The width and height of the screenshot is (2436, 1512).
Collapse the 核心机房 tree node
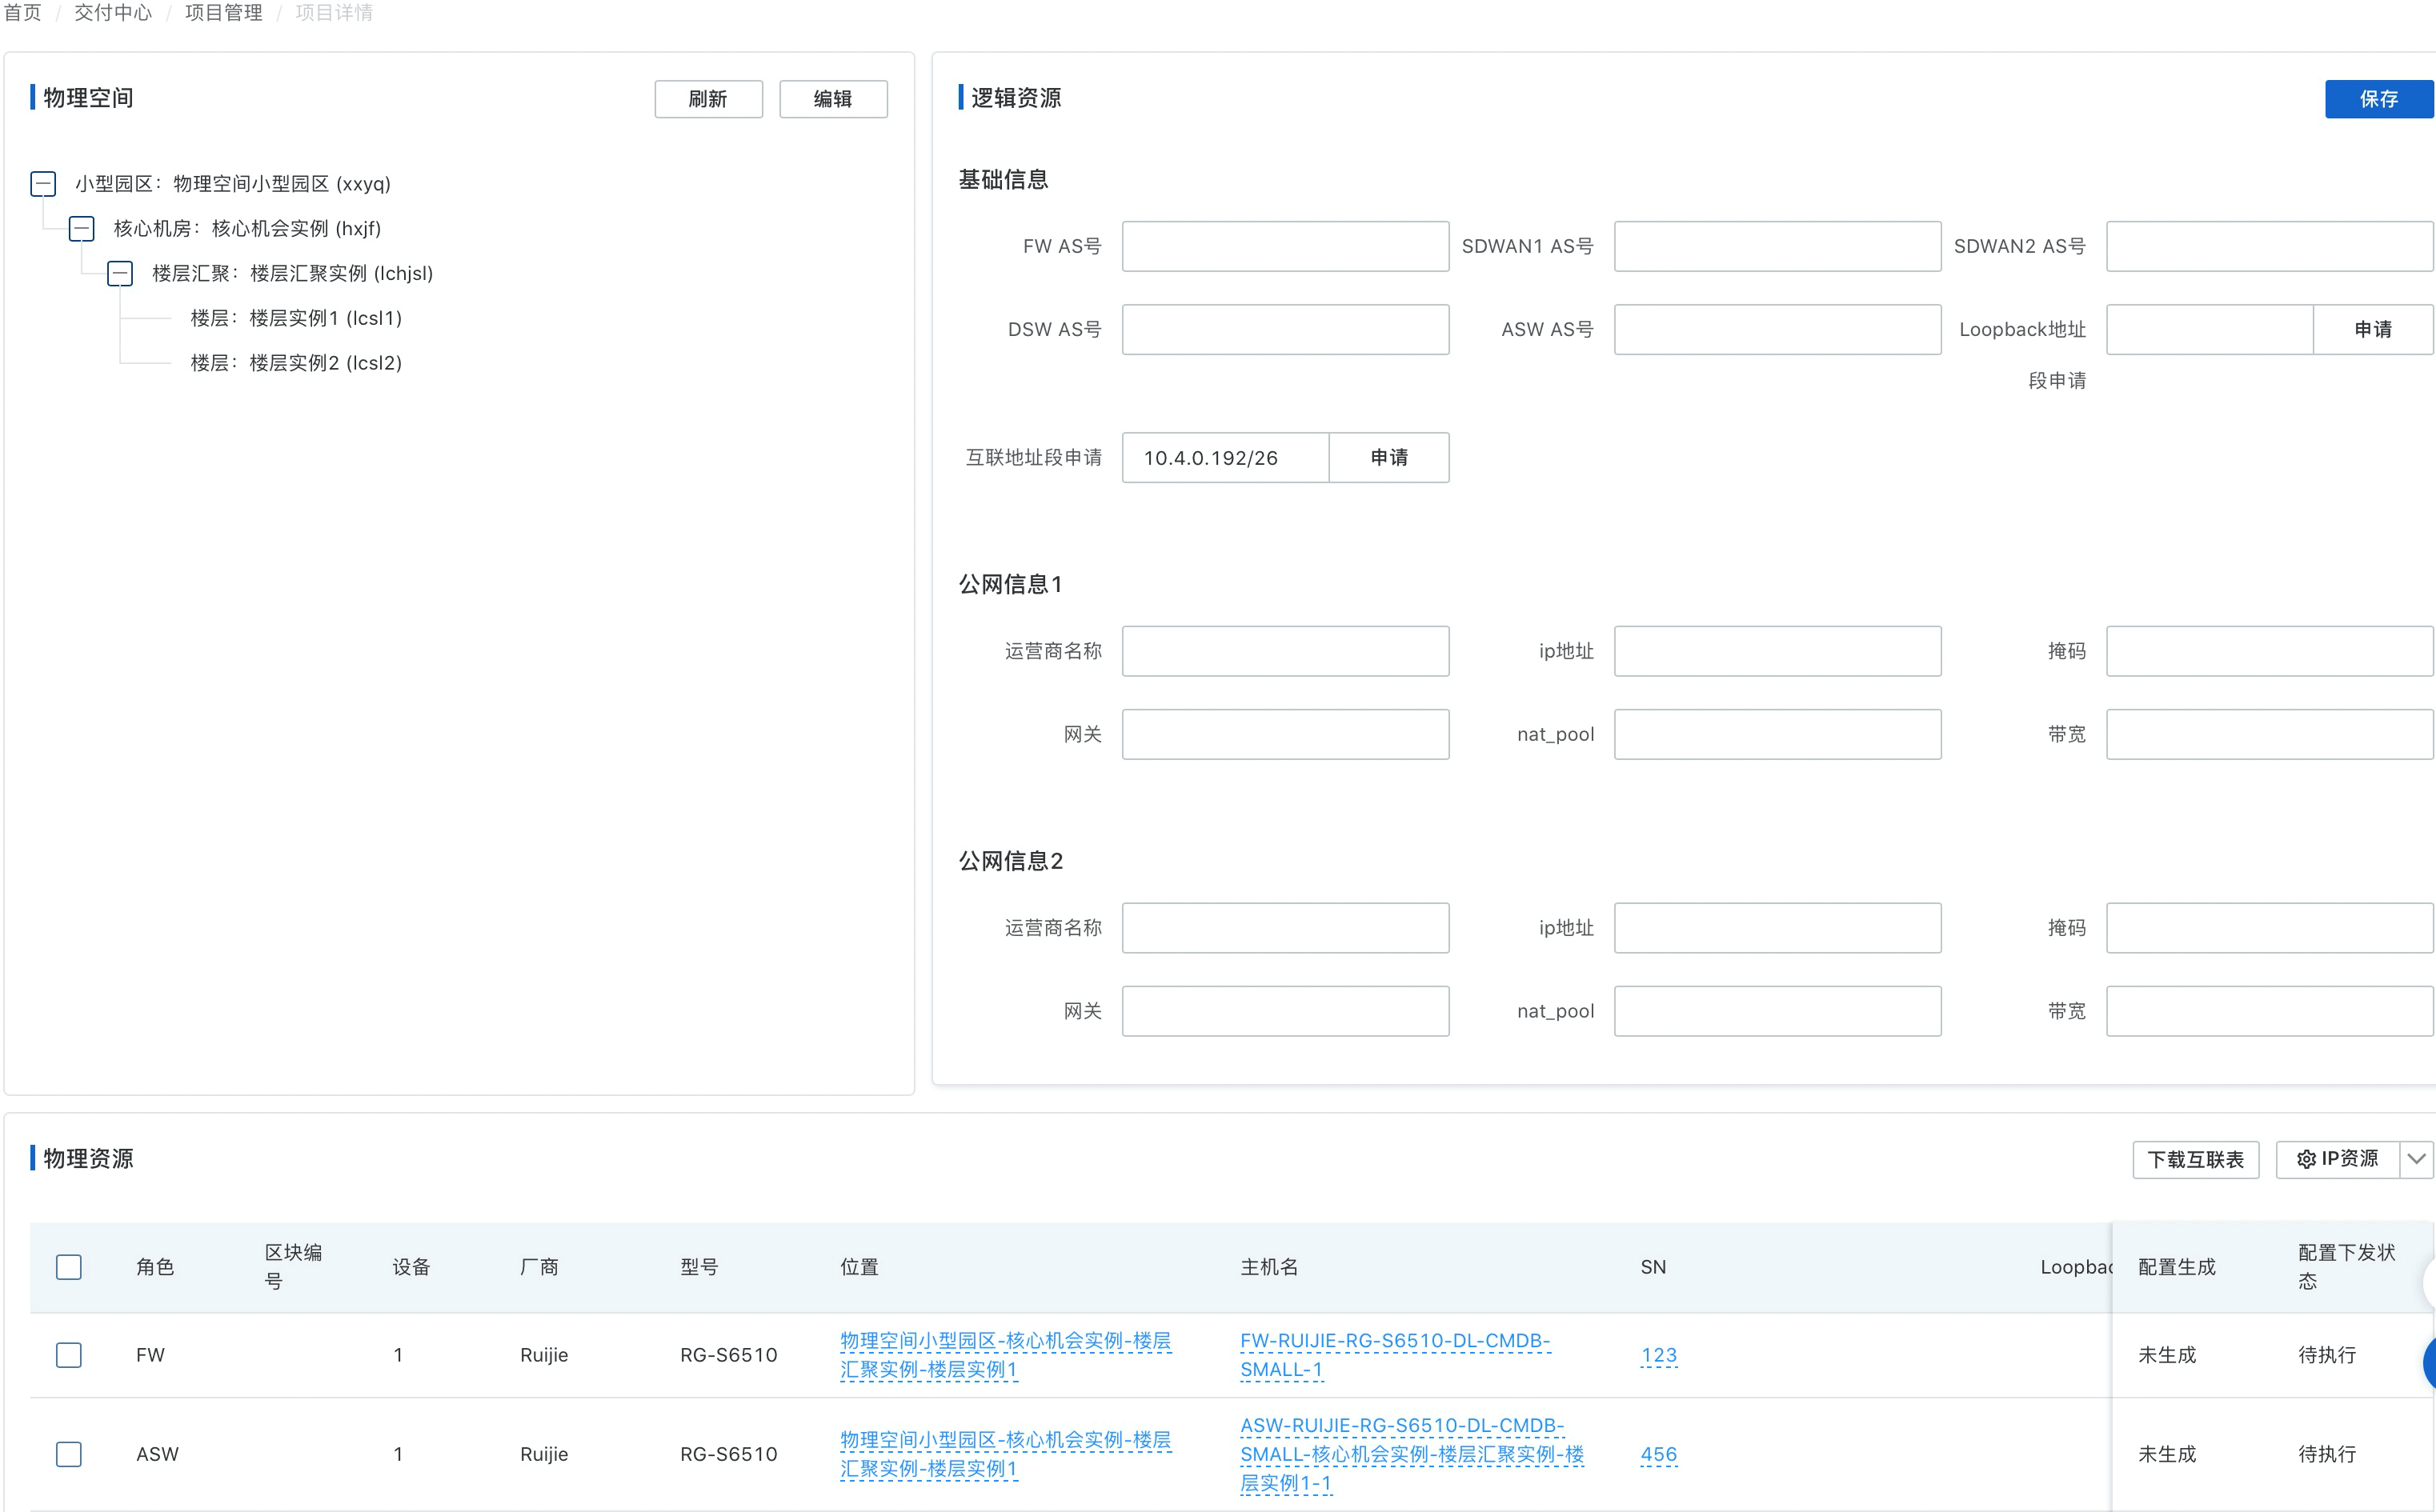(x=82, y=229)
